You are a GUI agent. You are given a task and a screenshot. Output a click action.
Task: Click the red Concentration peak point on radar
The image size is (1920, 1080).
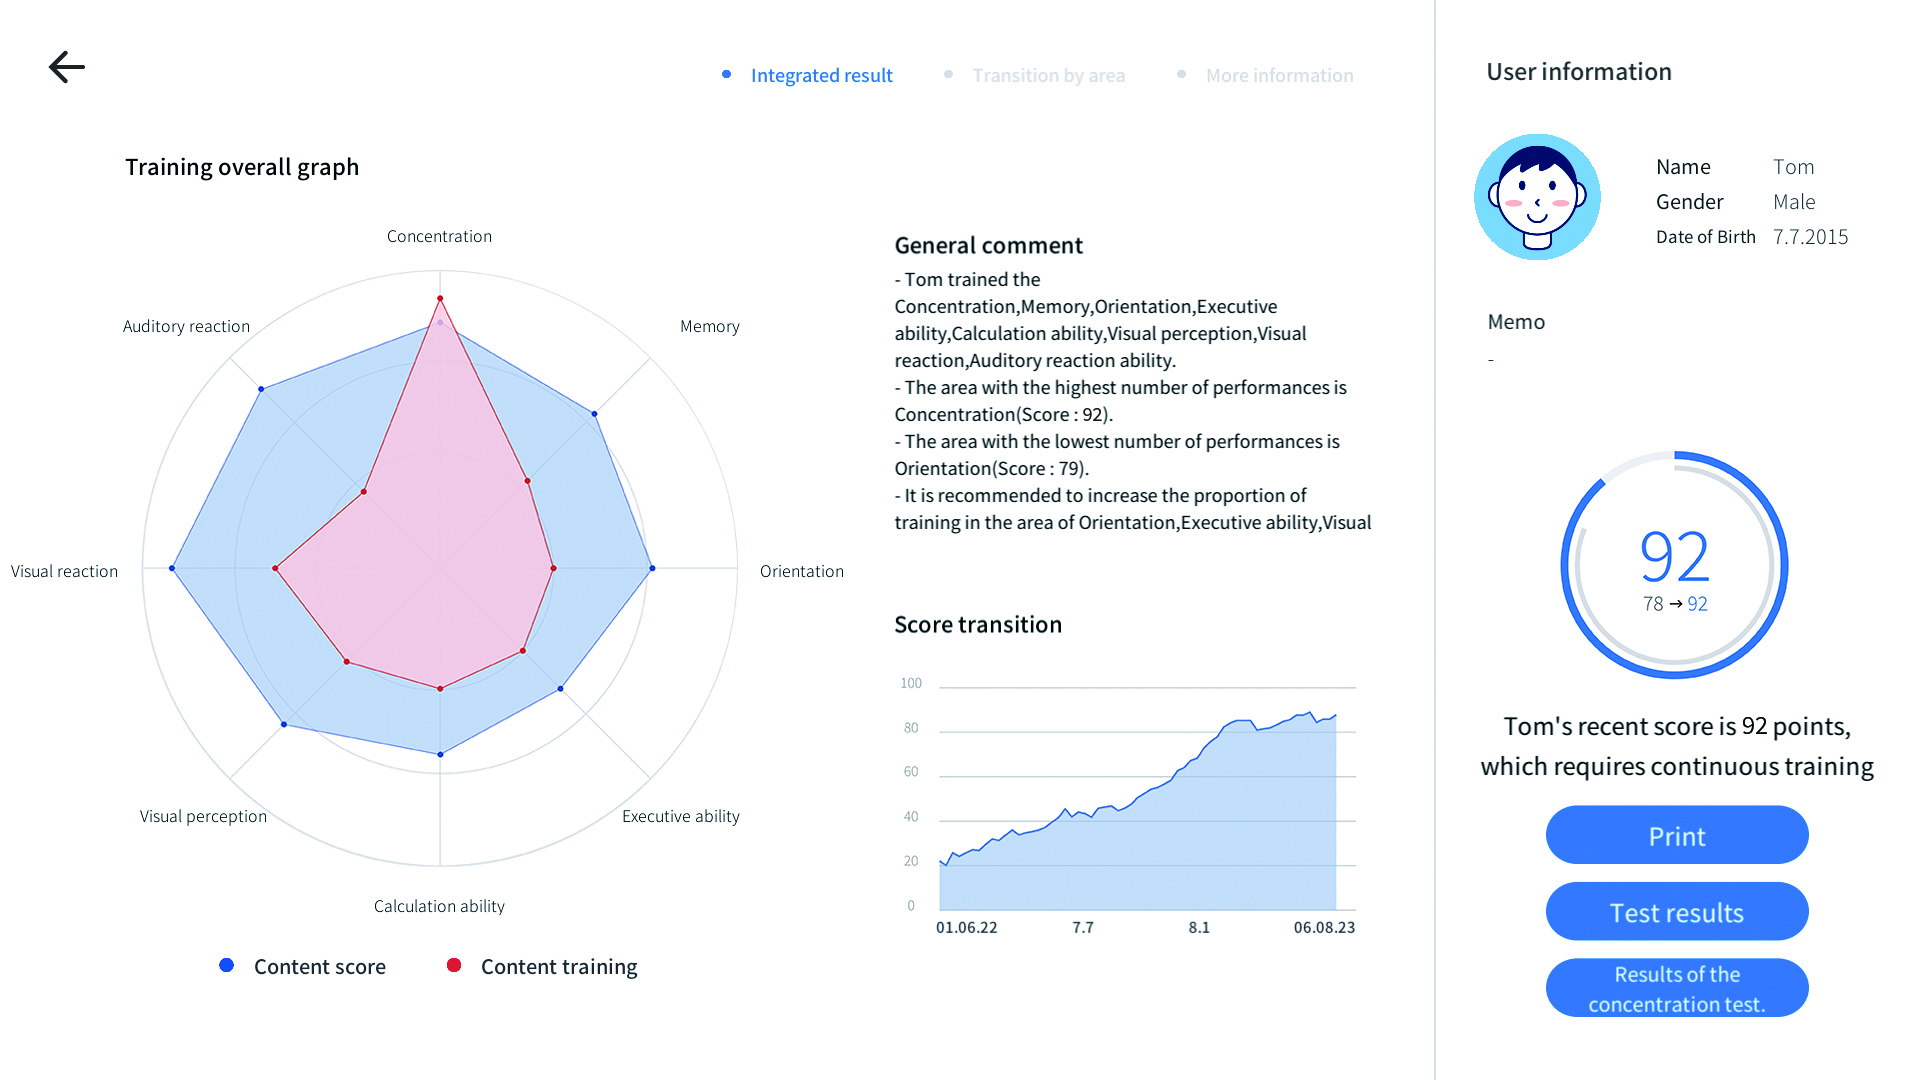coord(440,299)
